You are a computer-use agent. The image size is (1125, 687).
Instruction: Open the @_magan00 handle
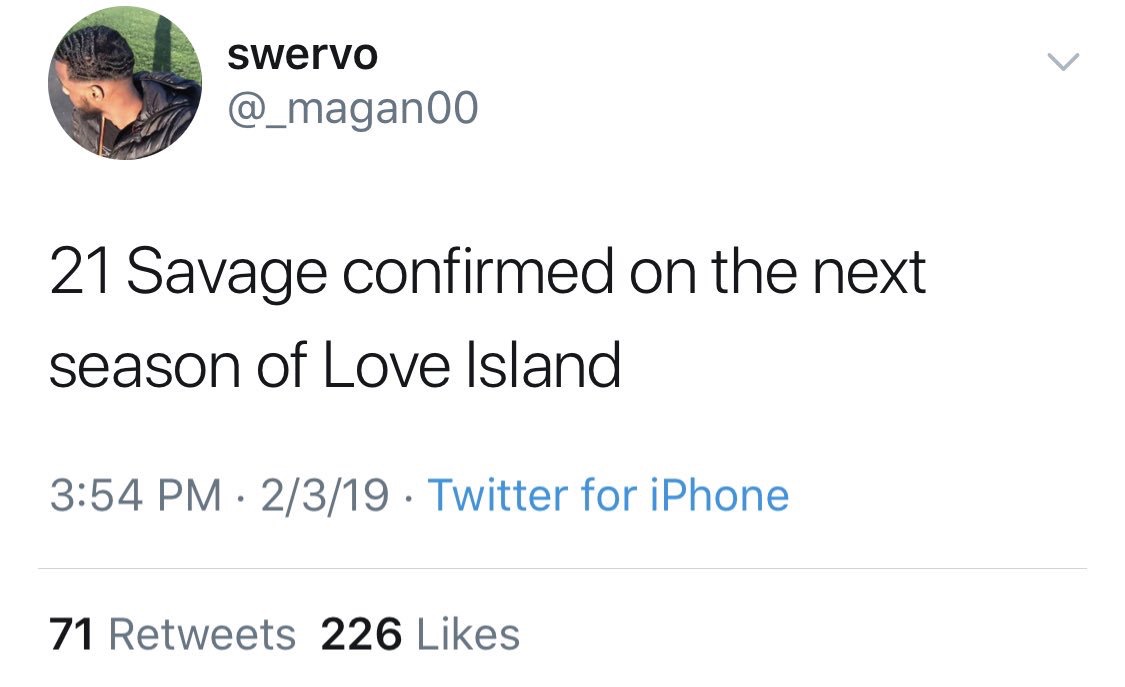pos(353,109)
